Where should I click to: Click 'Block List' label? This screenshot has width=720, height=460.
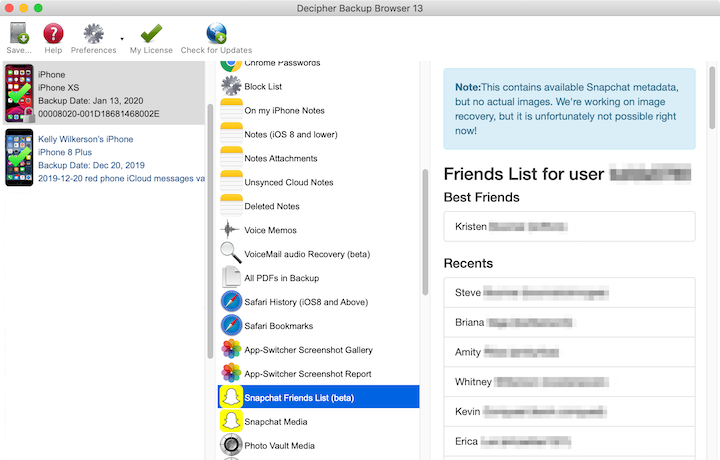pyautogui.click(x=263, y=86)
